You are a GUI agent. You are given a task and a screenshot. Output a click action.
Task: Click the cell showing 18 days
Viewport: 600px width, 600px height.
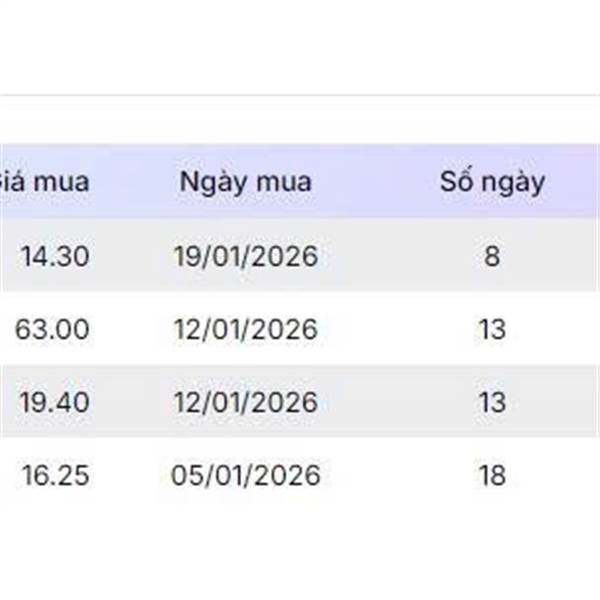pyautogui.click(x=492, y=475)
